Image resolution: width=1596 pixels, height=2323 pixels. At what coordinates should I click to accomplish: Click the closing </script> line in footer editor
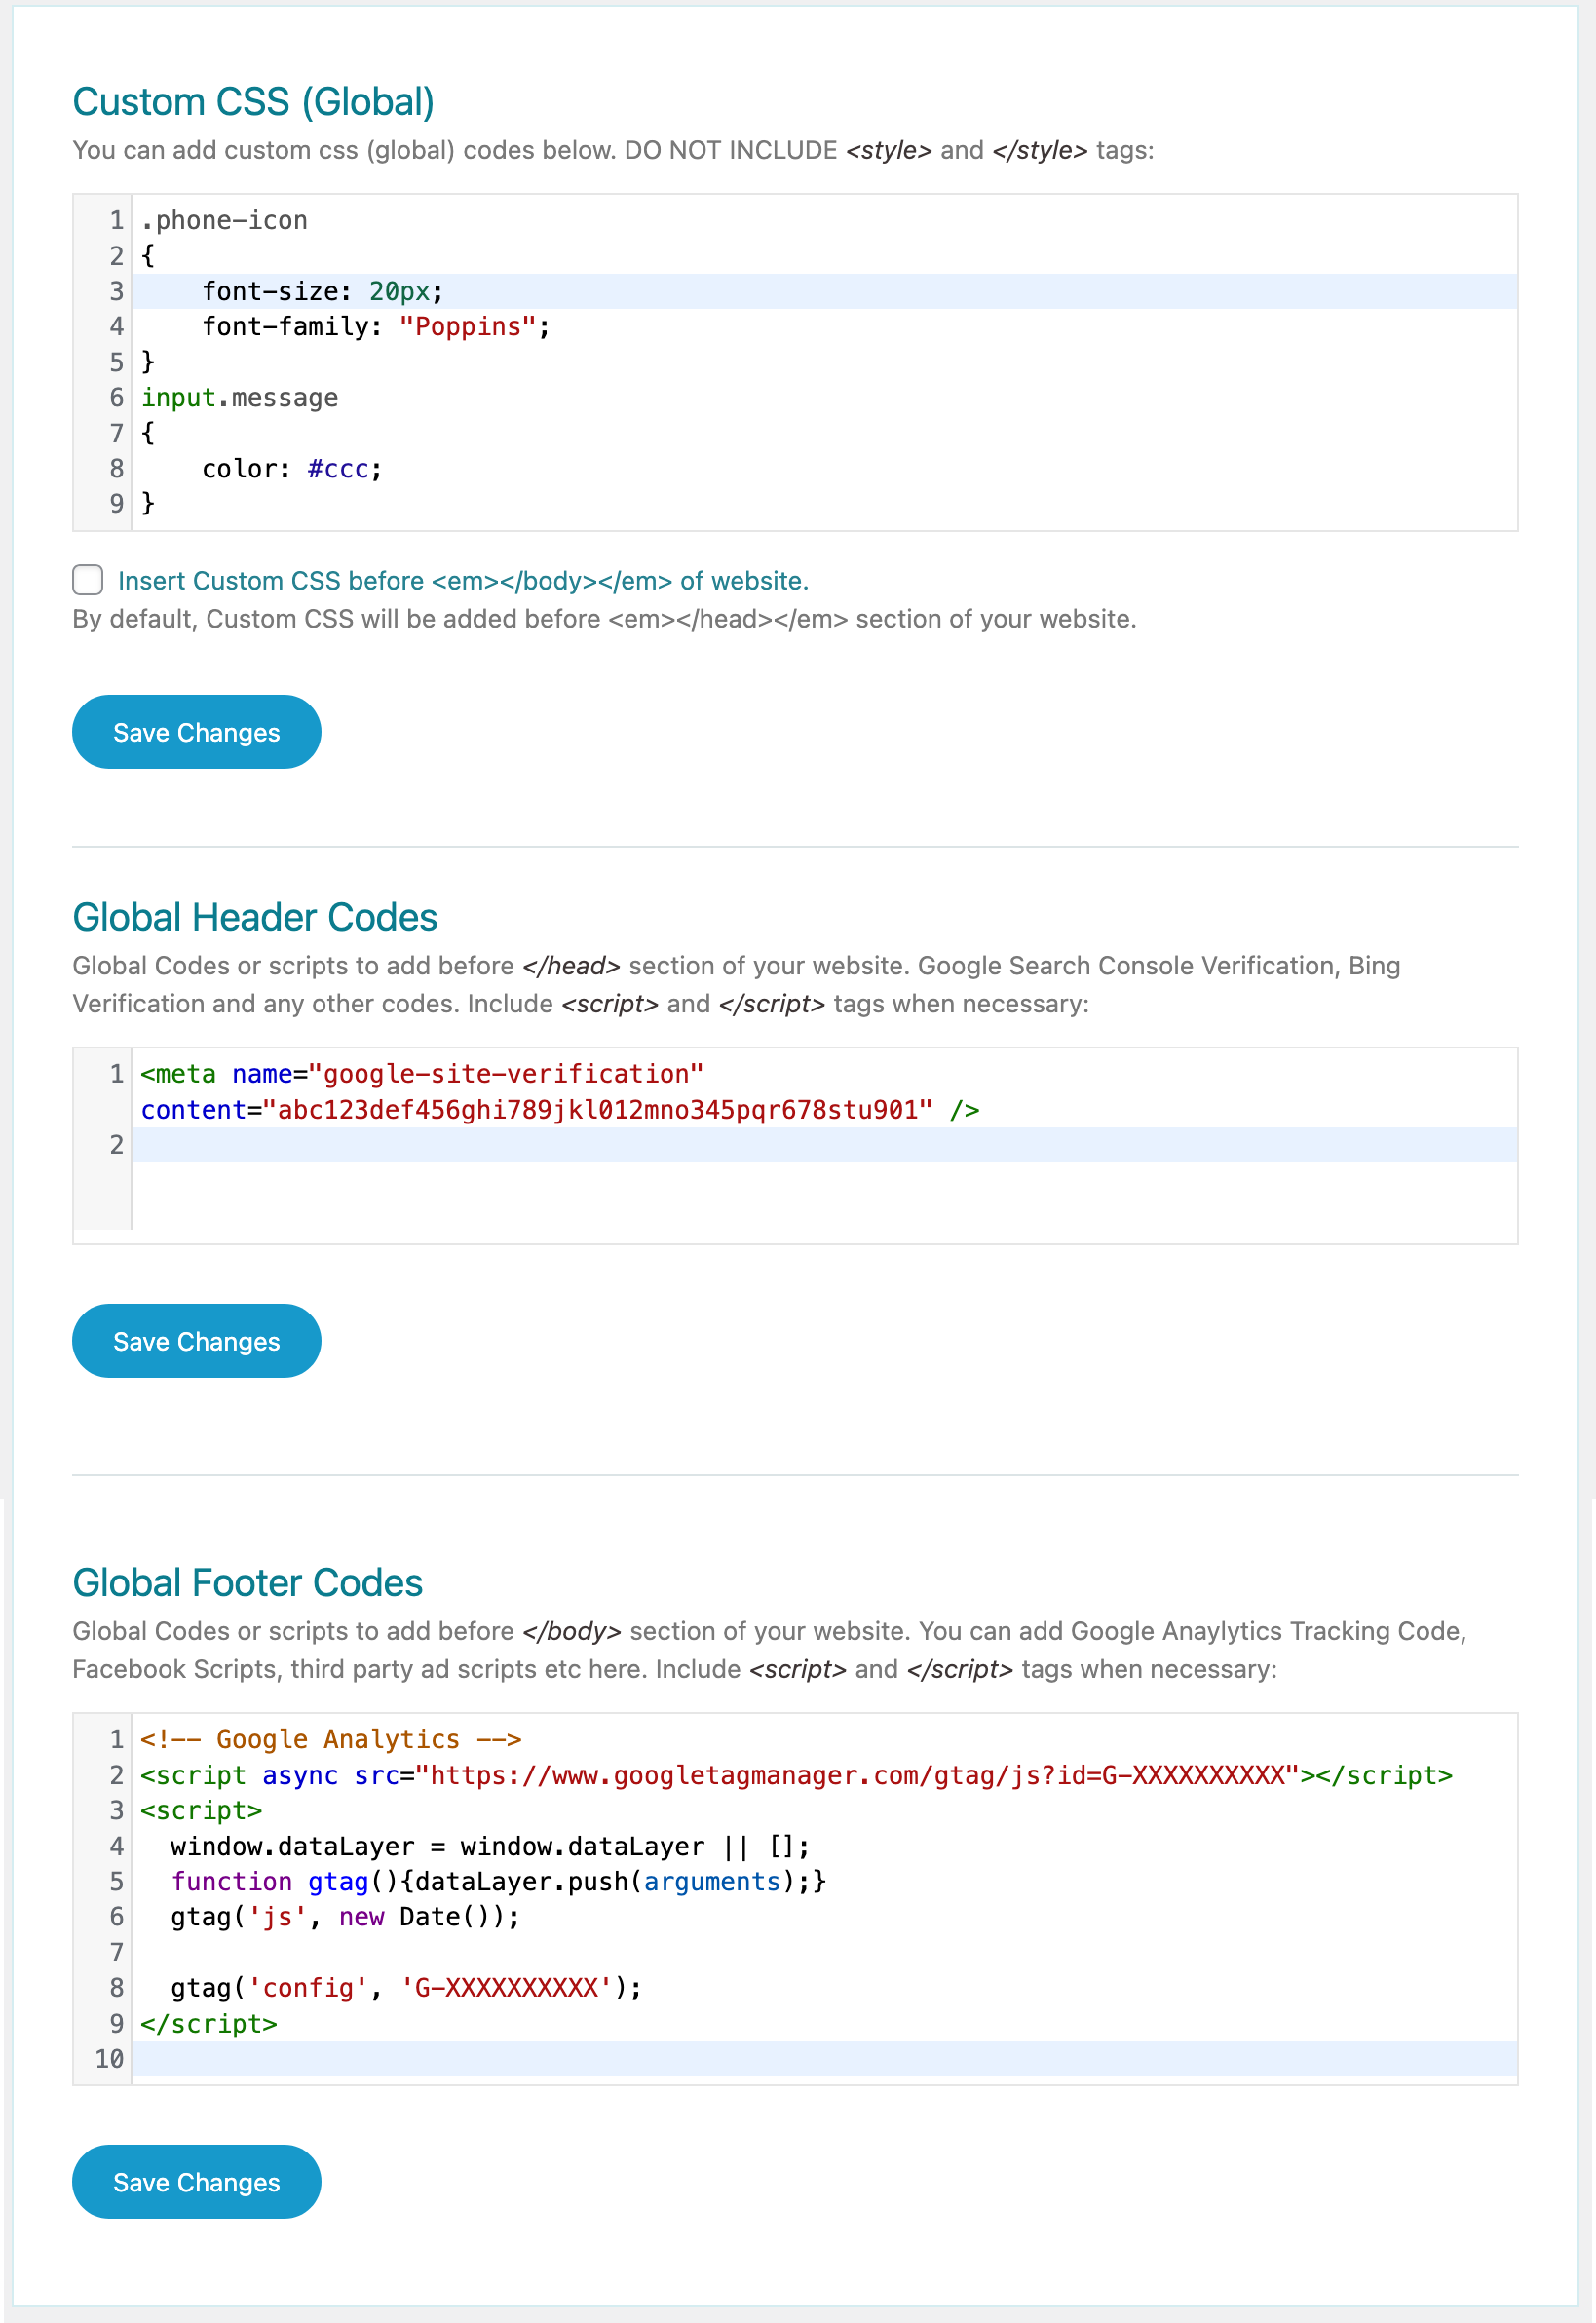point(209,2024)
